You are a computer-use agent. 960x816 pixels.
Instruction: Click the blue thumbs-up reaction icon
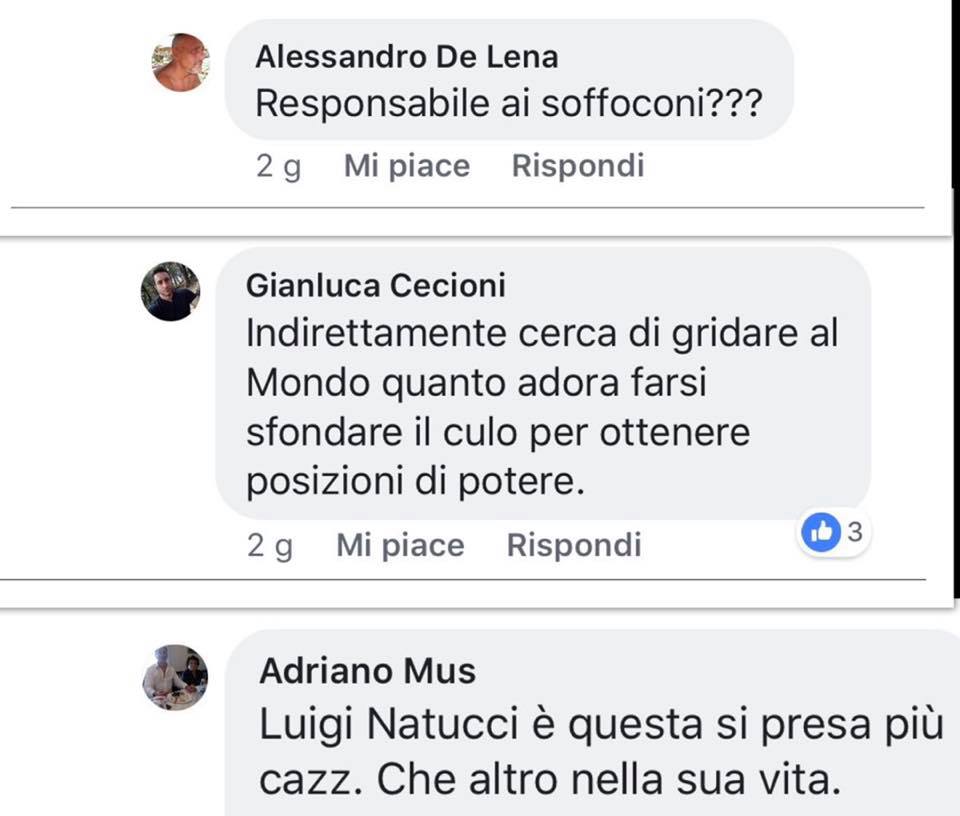pyautogui.click(x=820, y=532)
